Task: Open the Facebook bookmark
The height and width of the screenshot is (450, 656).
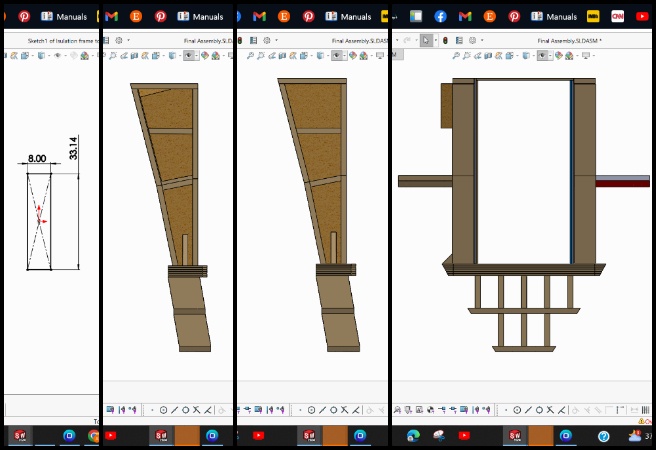Action: click(x=440, y=16)
